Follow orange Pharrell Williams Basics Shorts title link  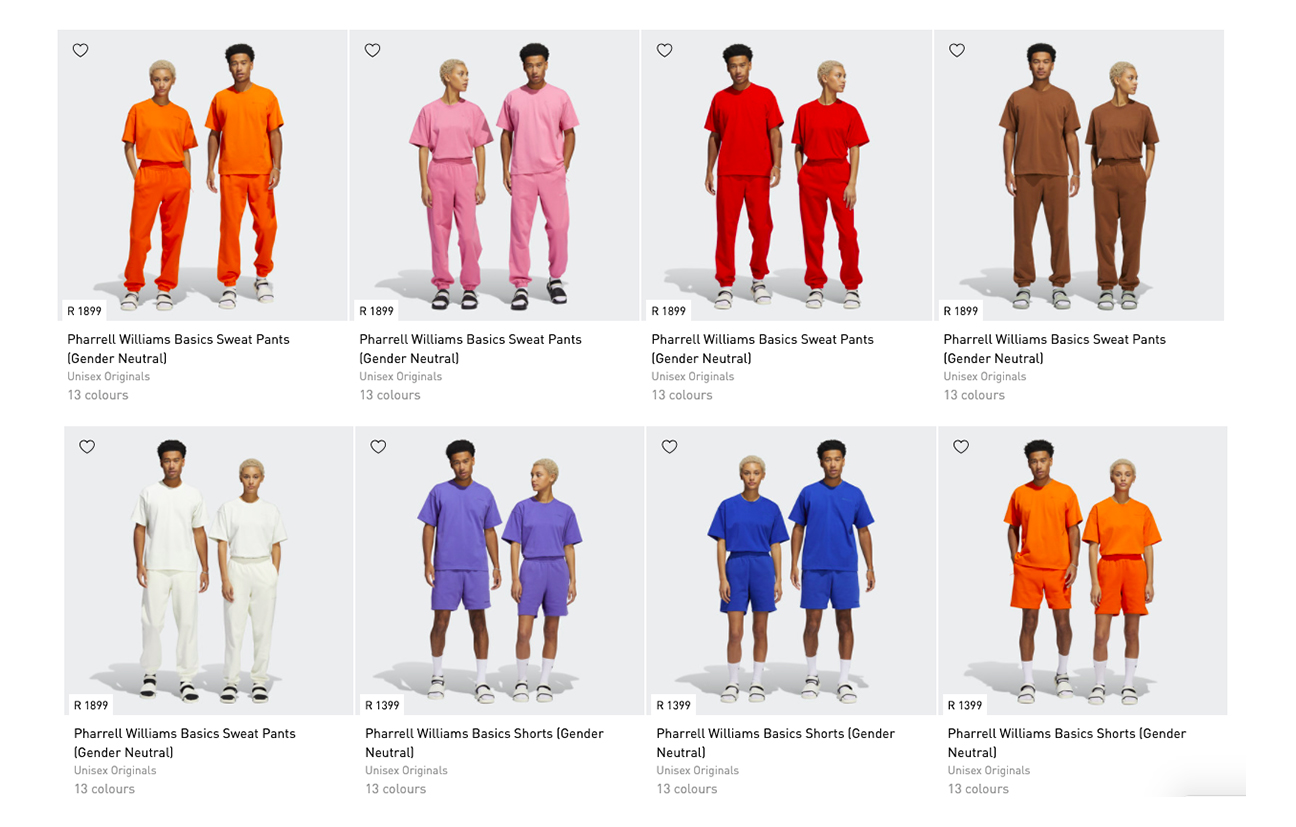click(1067, 742)
